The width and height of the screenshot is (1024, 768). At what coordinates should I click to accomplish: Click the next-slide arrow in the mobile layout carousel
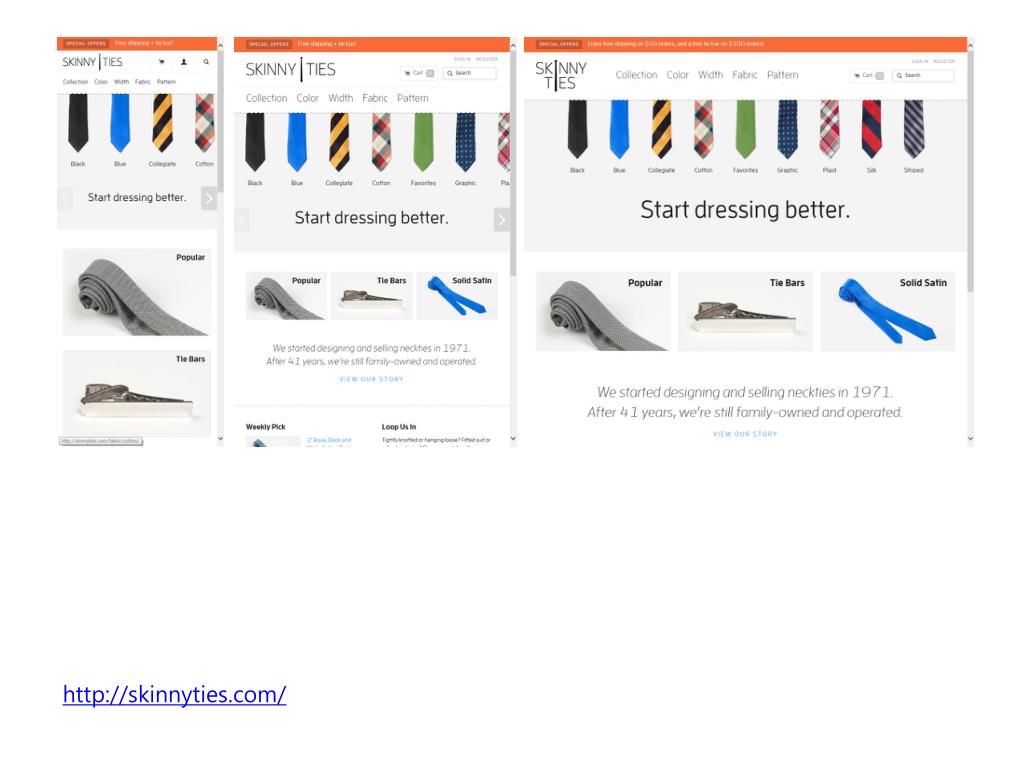coord(209,198)
